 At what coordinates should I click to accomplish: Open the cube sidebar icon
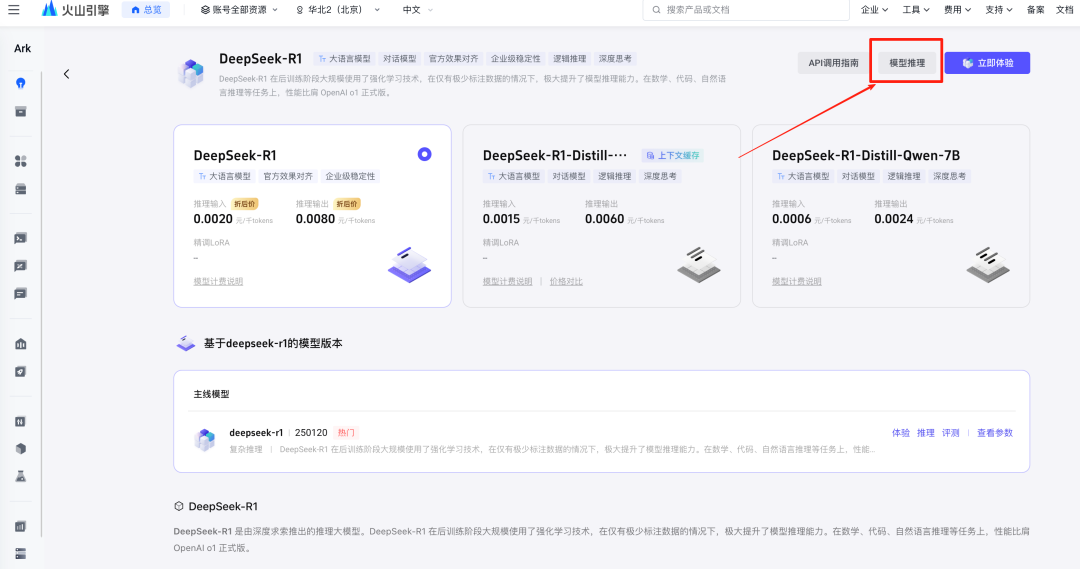click(x=21, y=448)
